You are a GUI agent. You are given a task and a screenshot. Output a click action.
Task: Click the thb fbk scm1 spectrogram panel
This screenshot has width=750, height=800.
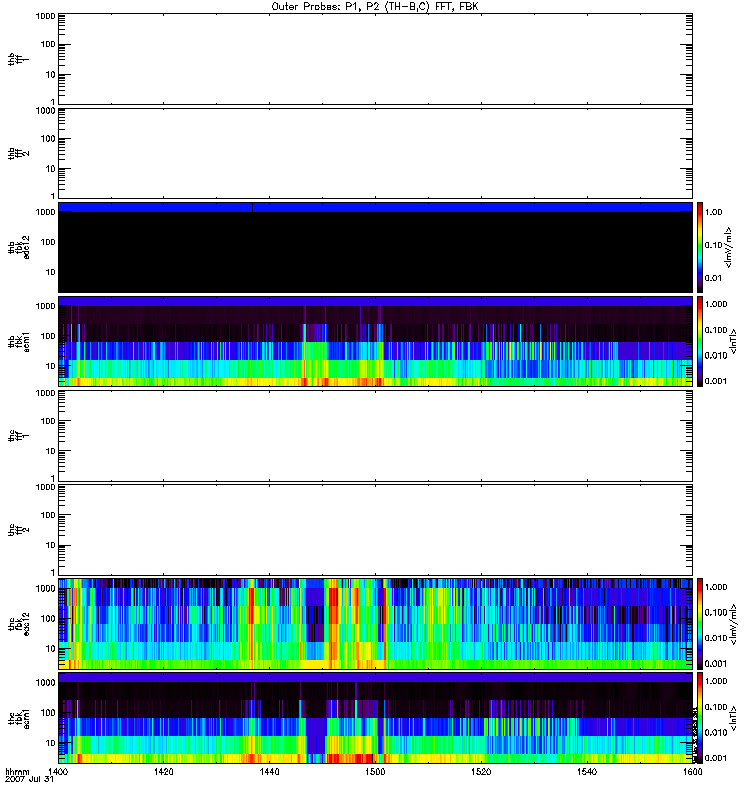(375, 342)
